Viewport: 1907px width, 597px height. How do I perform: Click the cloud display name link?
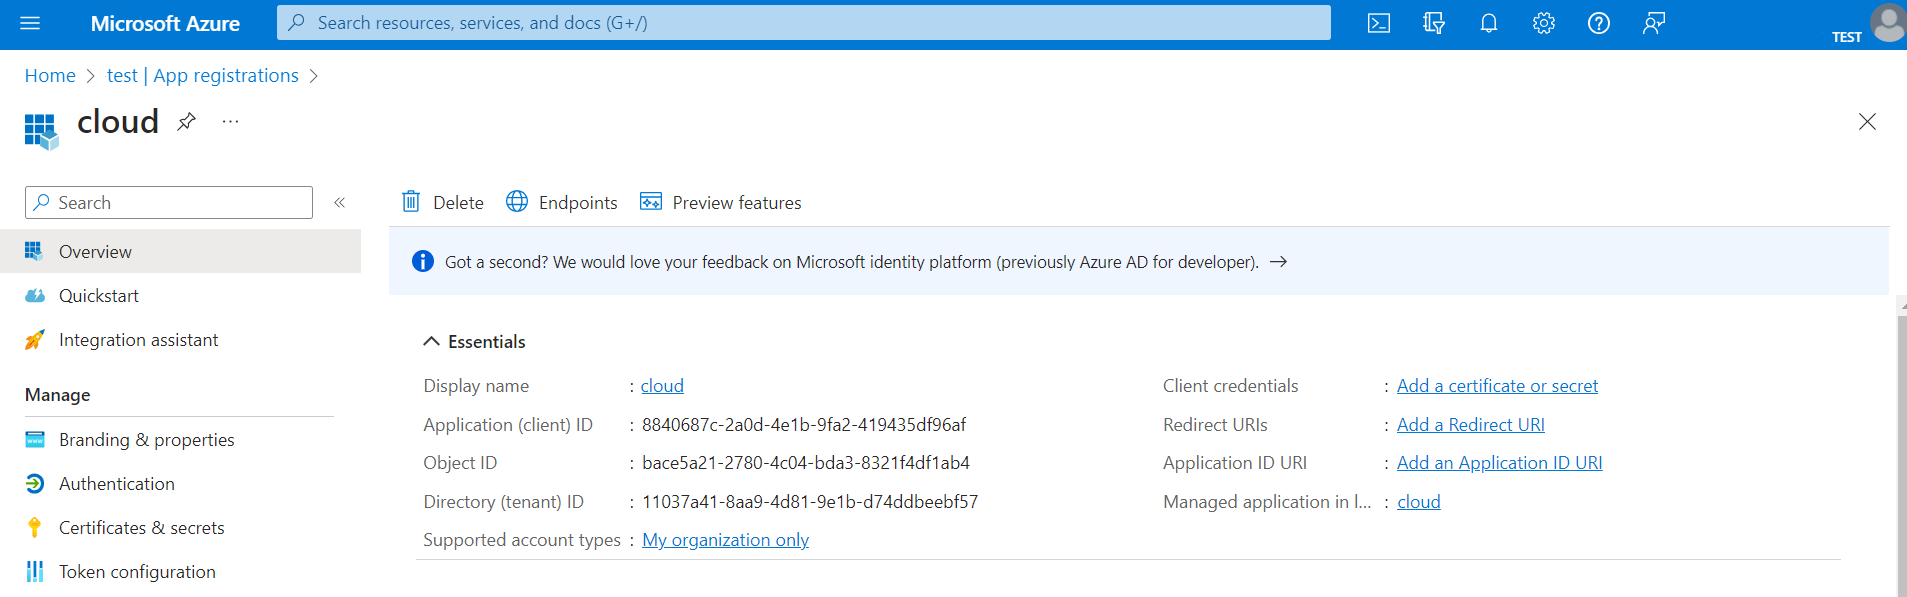[662, 386]
